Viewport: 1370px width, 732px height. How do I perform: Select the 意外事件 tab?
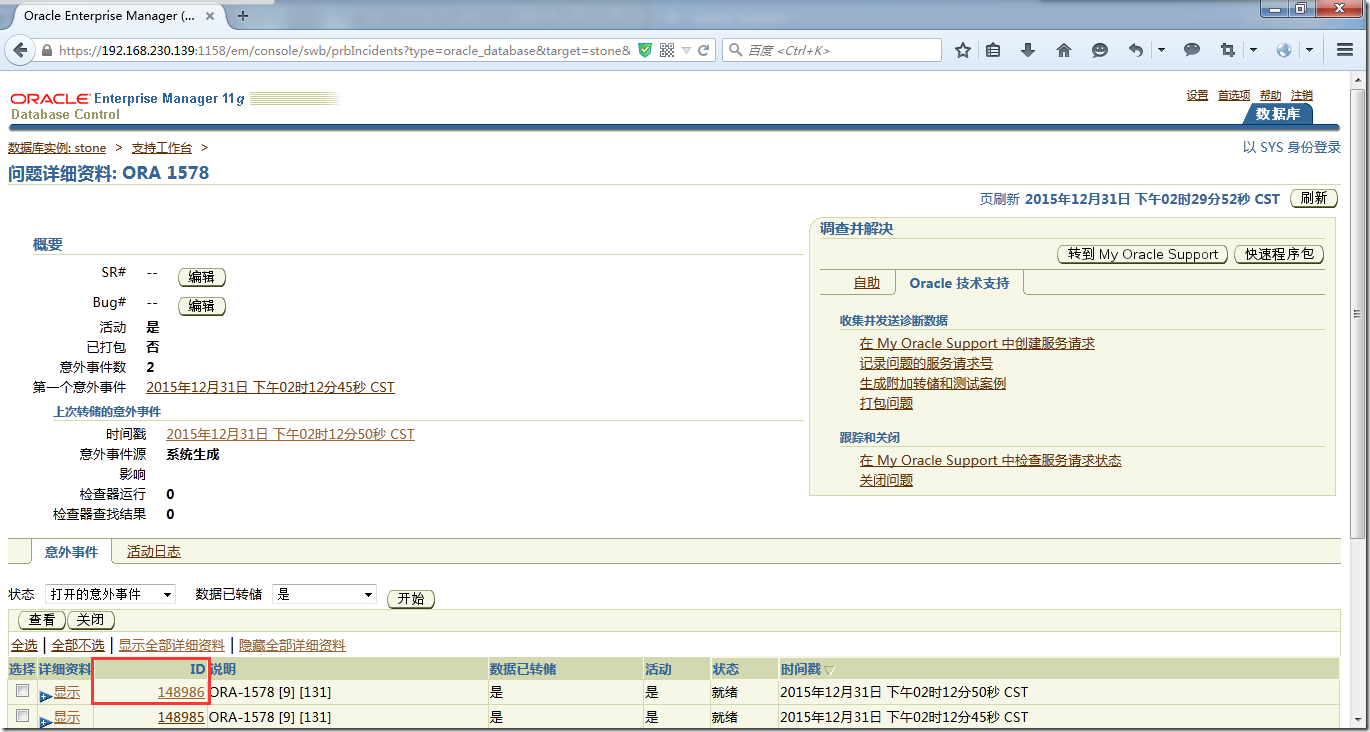coord(71,551)
